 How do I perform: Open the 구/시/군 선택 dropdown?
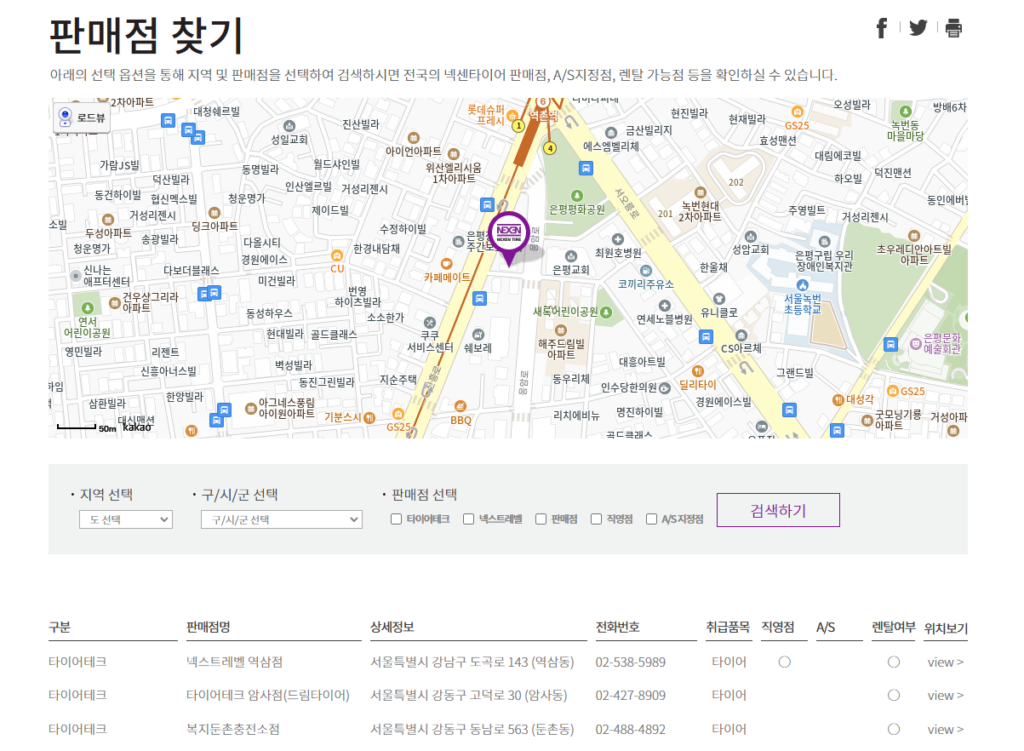(x=281, y=519)
